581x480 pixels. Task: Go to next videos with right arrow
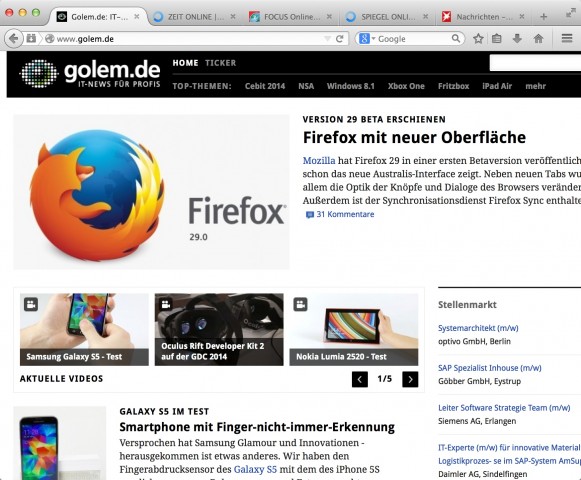tap(410, 379)
